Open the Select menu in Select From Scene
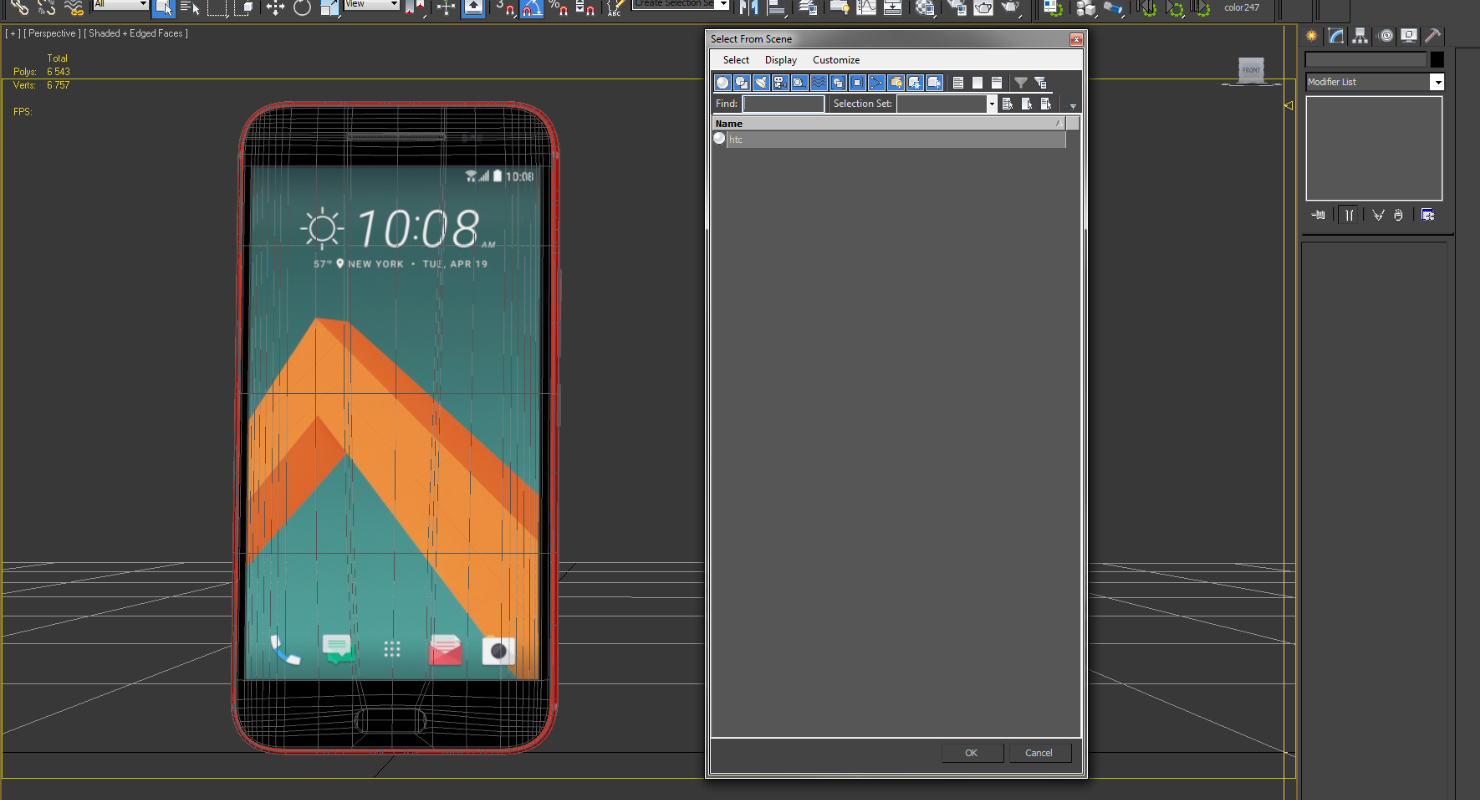 (736, 60)
